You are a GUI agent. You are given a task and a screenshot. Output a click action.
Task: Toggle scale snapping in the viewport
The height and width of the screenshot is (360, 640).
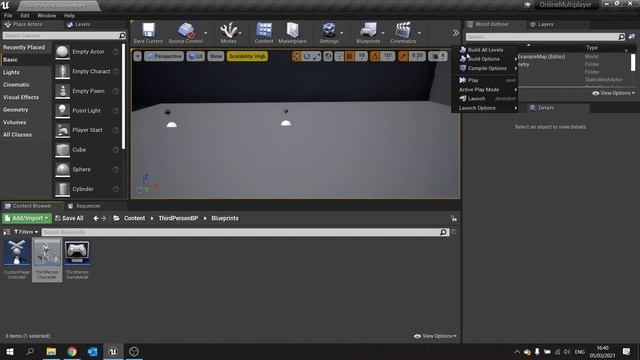pos(403,56)
